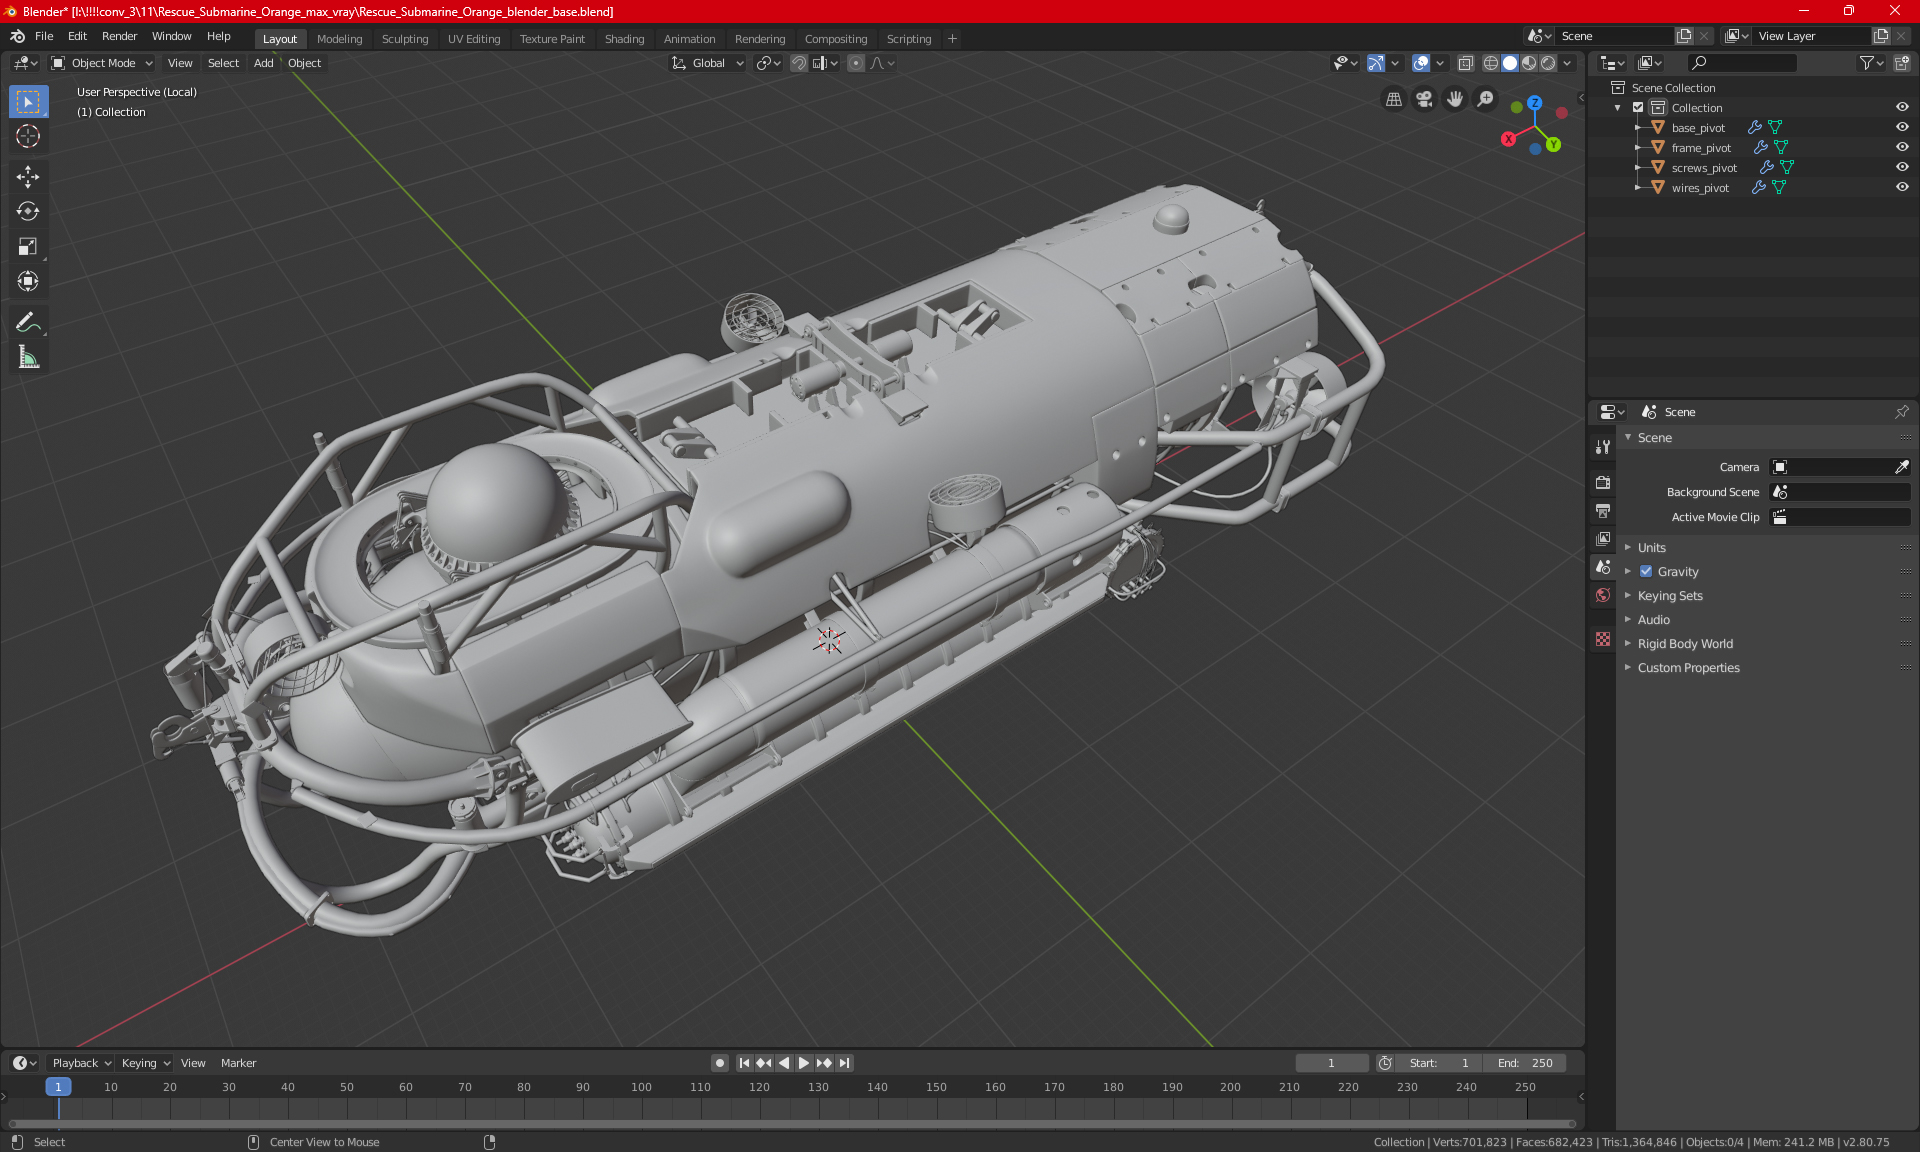1920x1152 pixels.
Task: Uncheck the Collection exclude checkbox
Action: (x=1638, y=107)
